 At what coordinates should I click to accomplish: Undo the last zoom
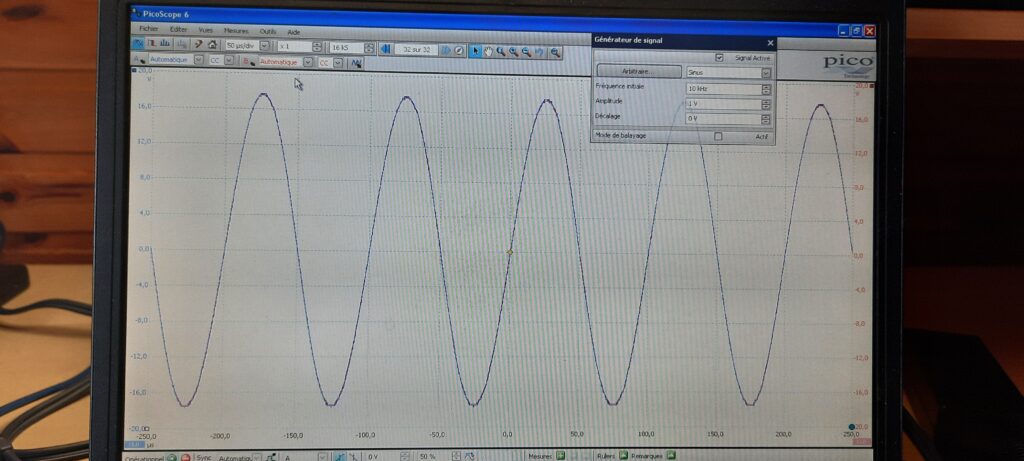click(539, 52)
